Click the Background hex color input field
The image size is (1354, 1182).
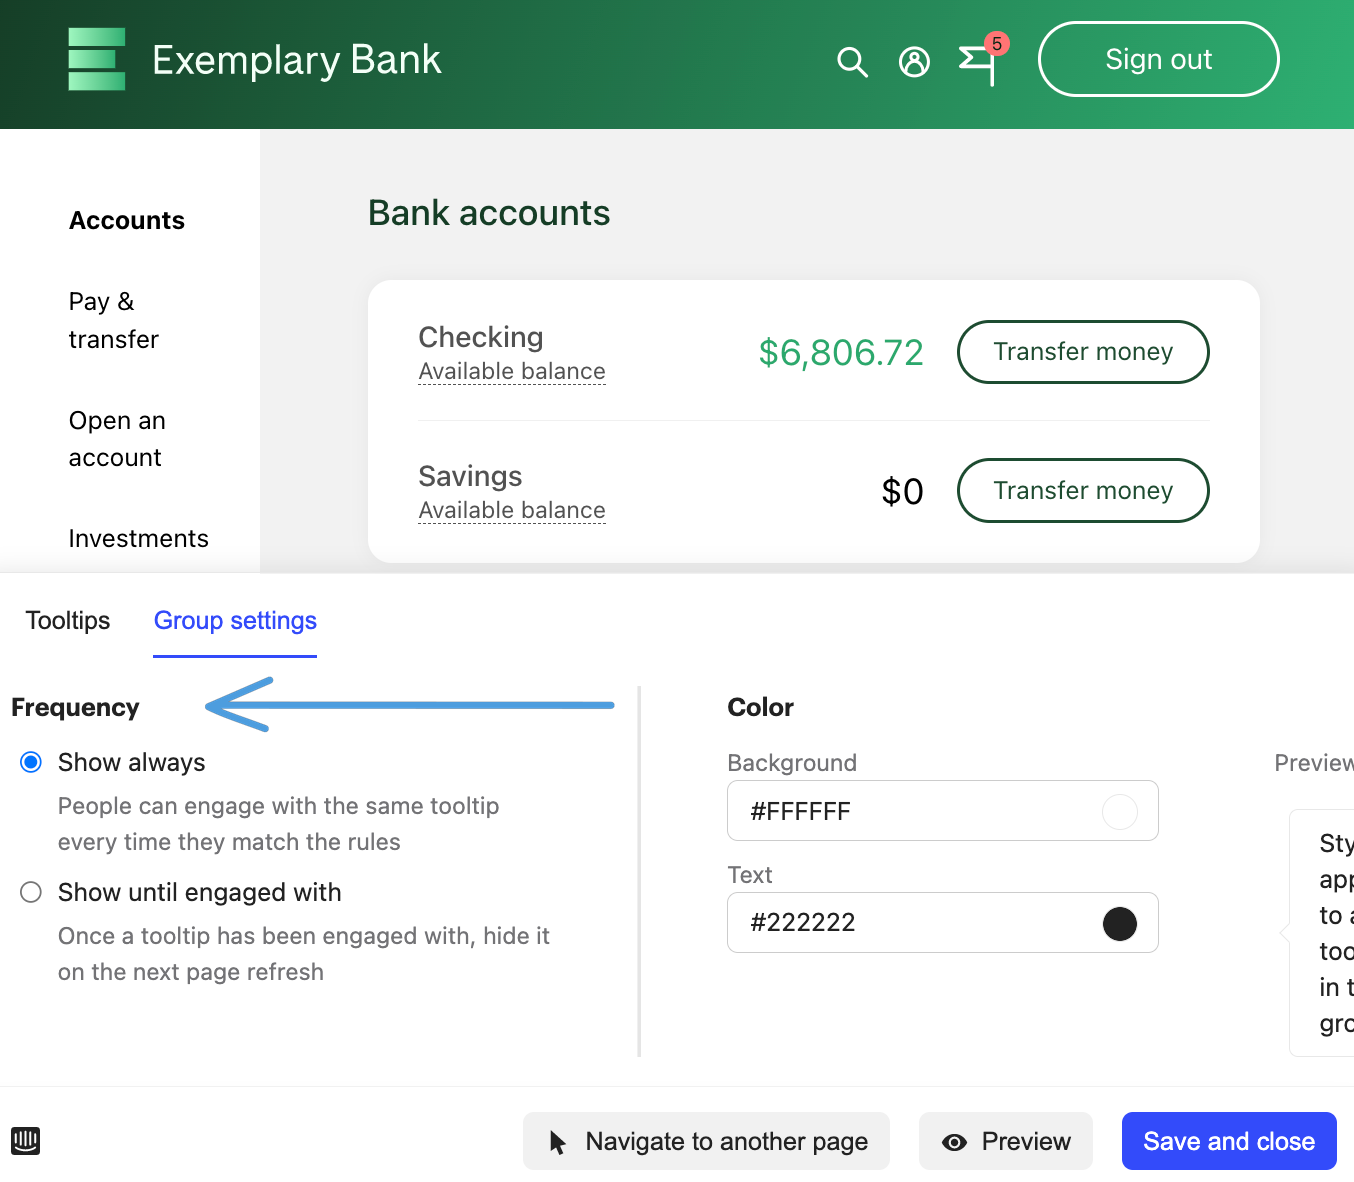920,811
